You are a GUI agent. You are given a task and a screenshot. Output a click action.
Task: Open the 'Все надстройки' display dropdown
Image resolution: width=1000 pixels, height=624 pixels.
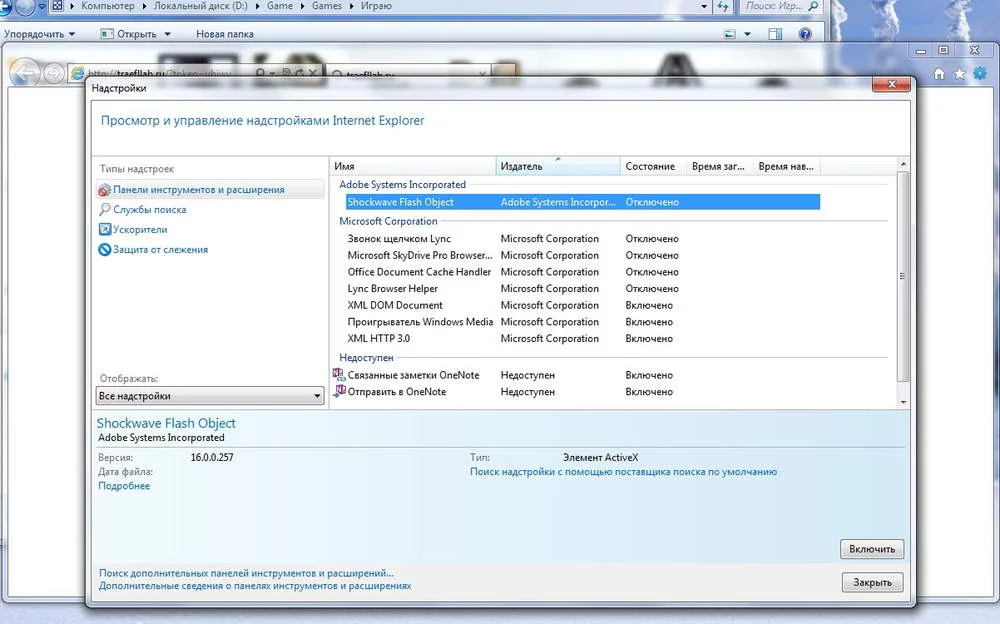coord(211,396)
